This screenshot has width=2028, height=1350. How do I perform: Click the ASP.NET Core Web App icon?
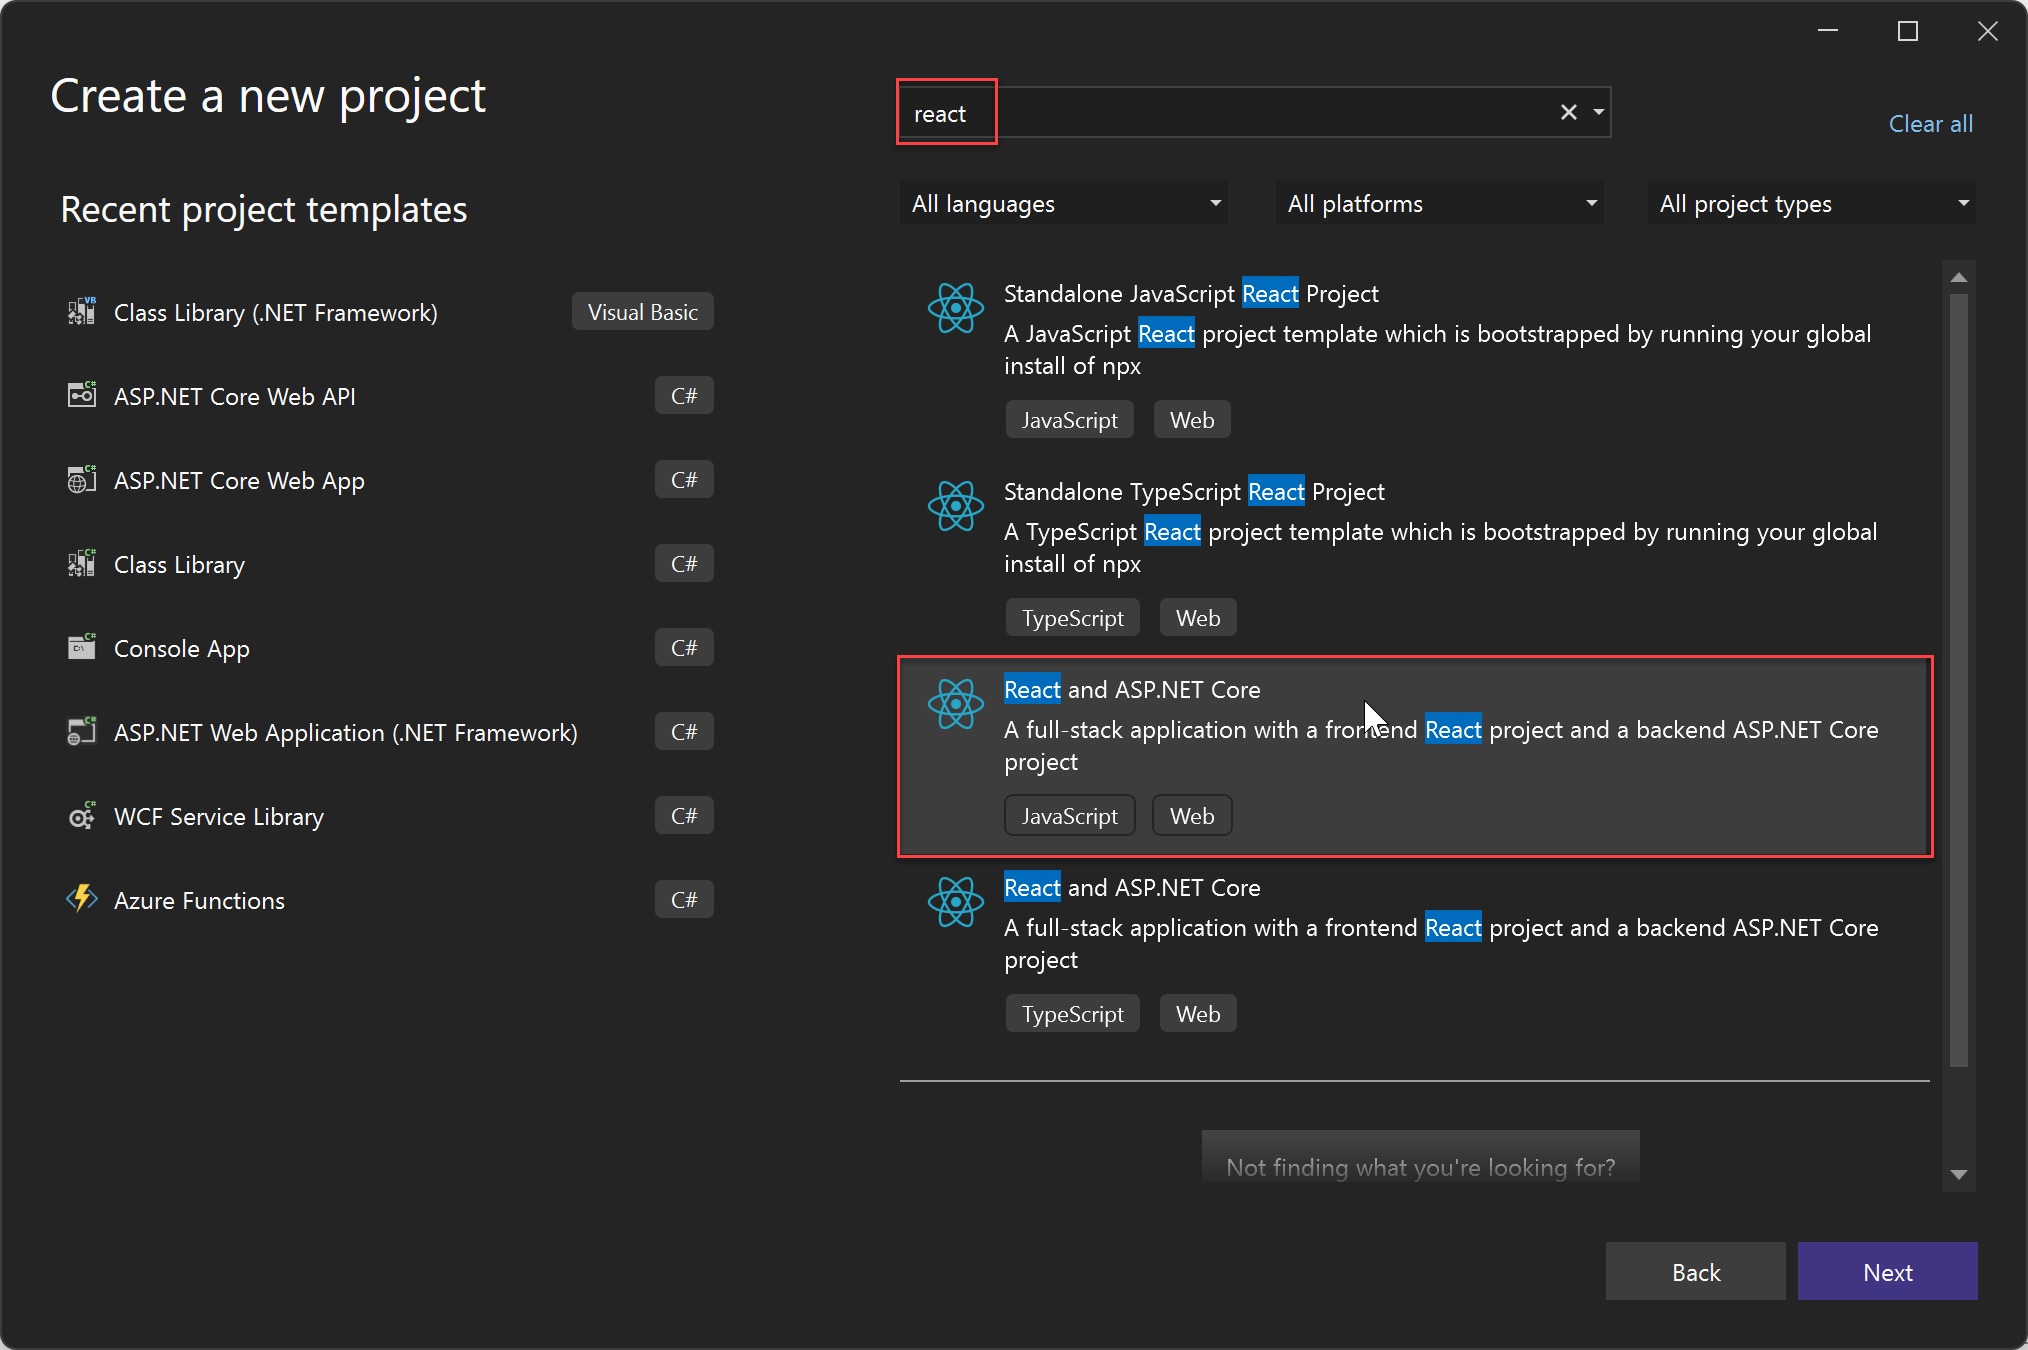point(81,479)
